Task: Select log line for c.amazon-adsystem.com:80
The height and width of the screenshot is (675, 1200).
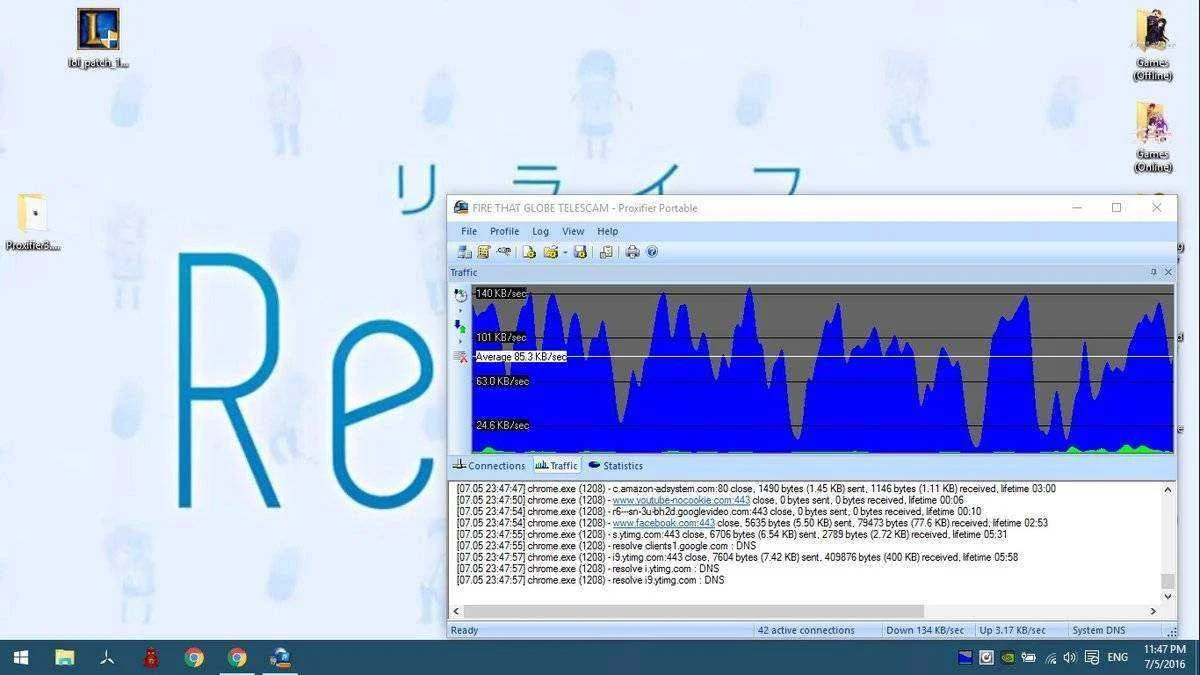Action: pos(756,489)
